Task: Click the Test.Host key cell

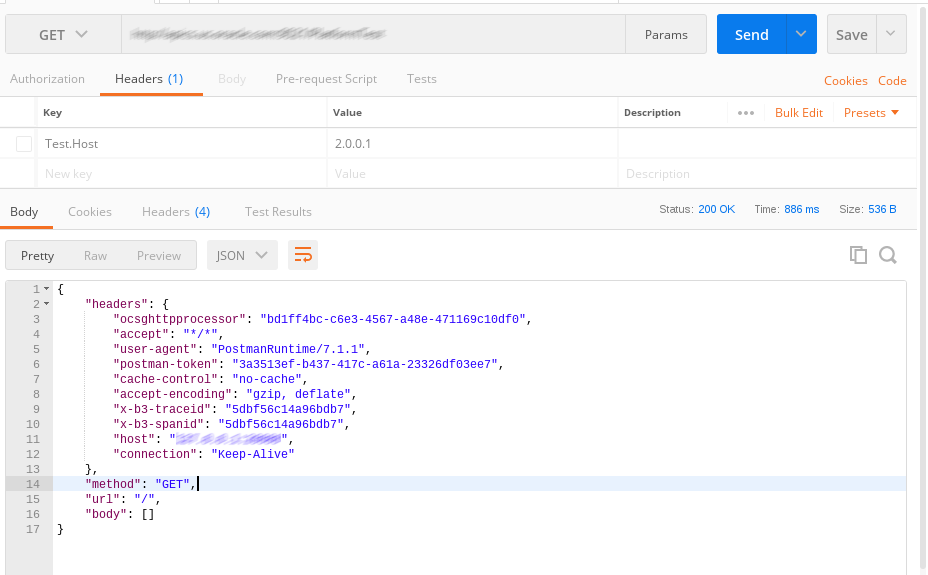Action: 182,144
